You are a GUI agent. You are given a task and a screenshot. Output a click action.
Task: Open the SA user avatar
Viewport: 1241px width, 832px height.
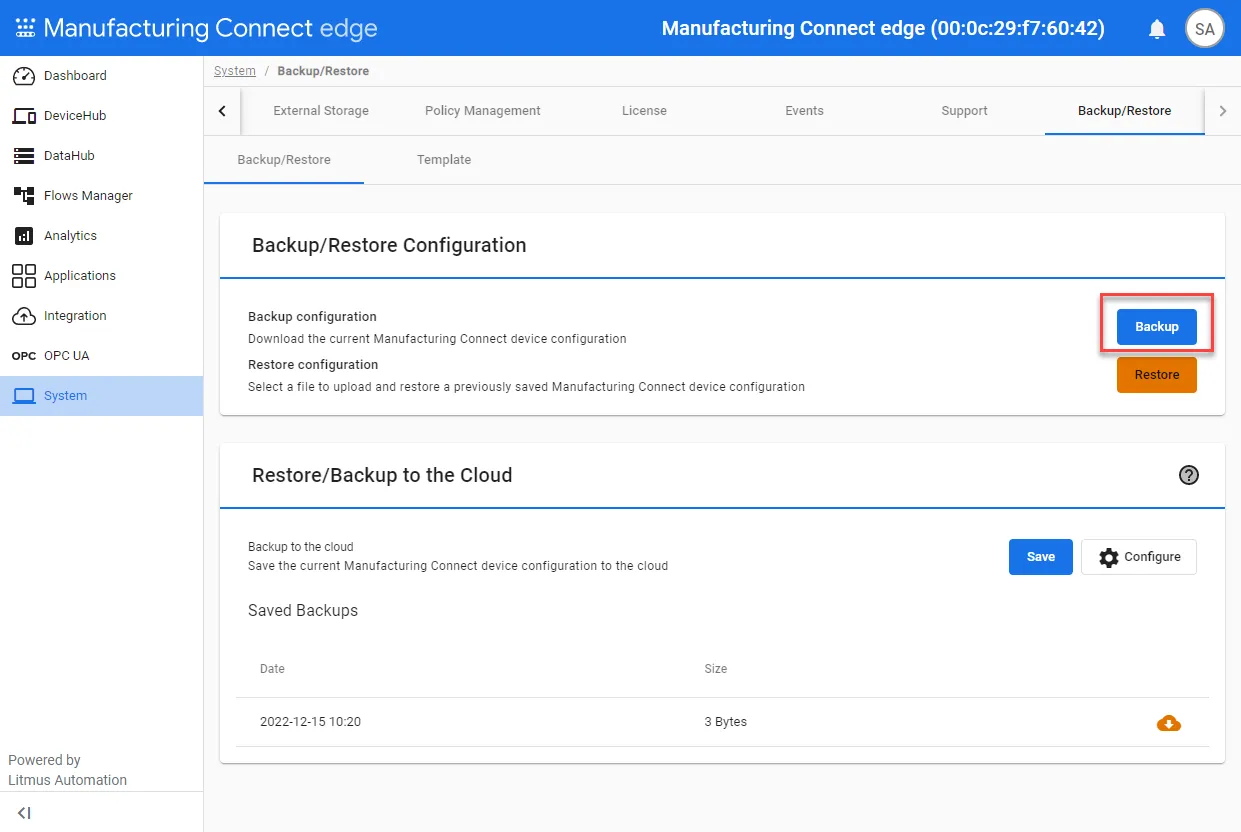[1204, 29]
